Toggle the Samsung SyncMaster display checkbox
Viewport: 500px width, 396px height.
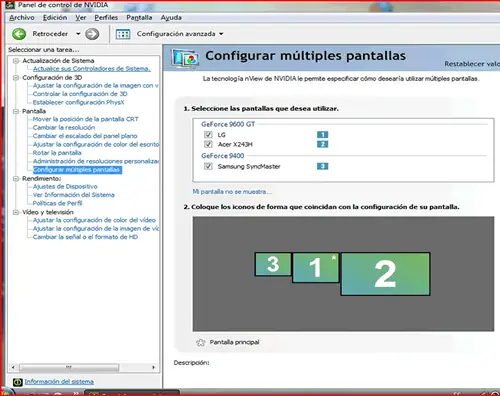click(x=208, y=166)
